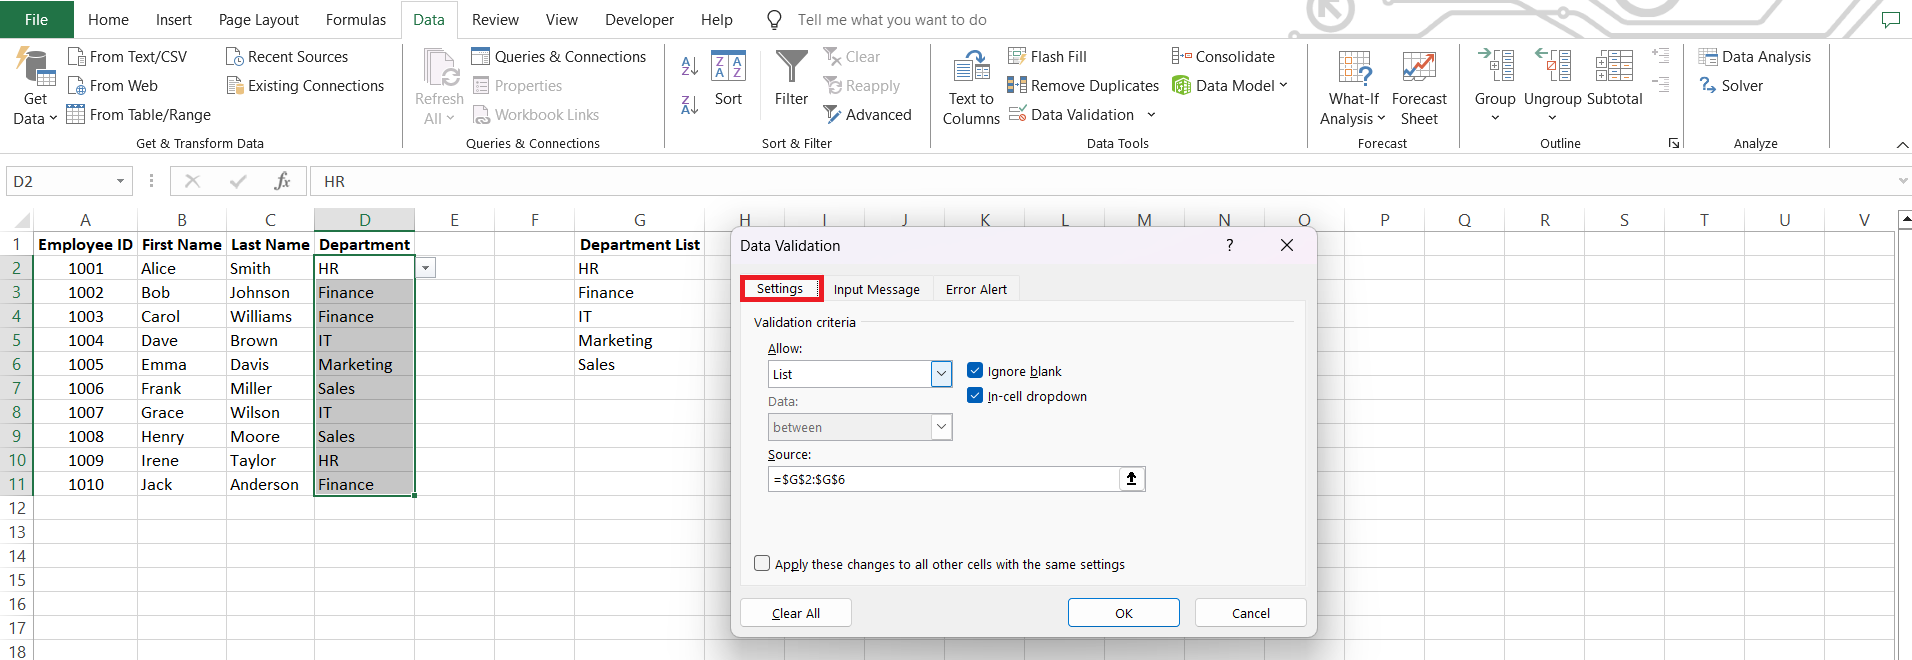Screen dimensions: 1912x660
Task: Click the Source range input field
Action: pos(944,479)
